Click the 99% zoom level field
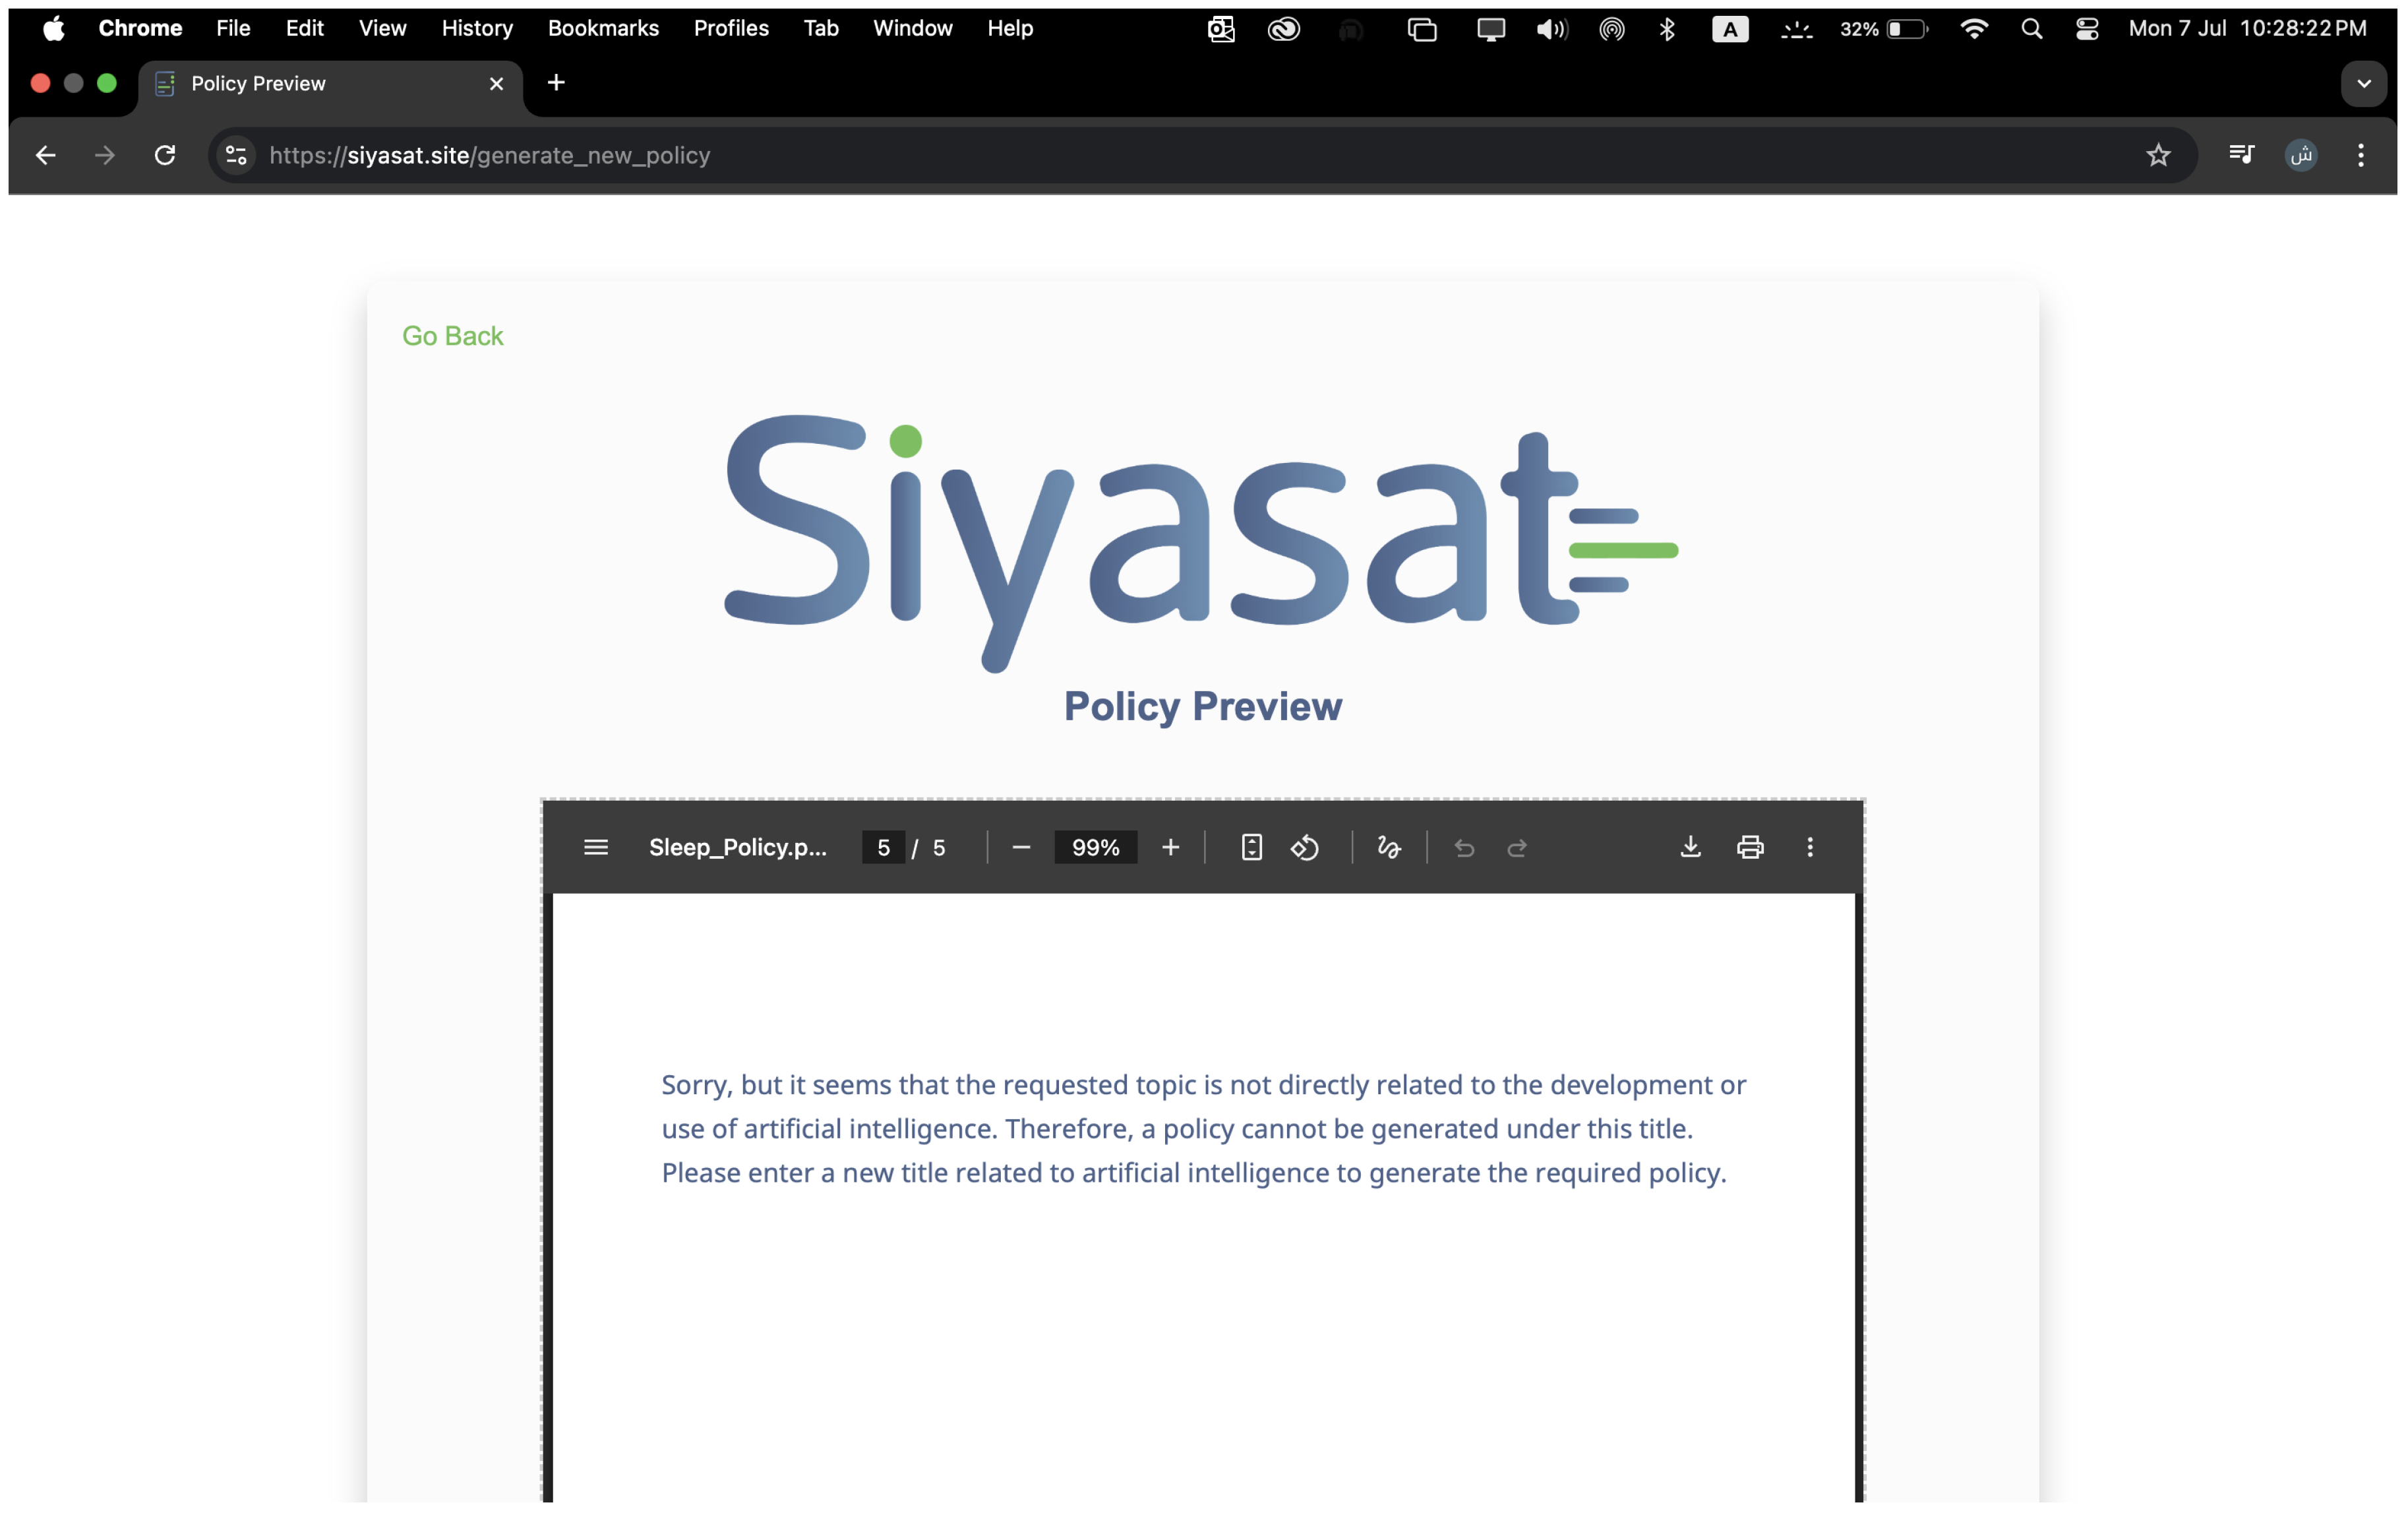2408x1513 pixels. point(1095,847)
